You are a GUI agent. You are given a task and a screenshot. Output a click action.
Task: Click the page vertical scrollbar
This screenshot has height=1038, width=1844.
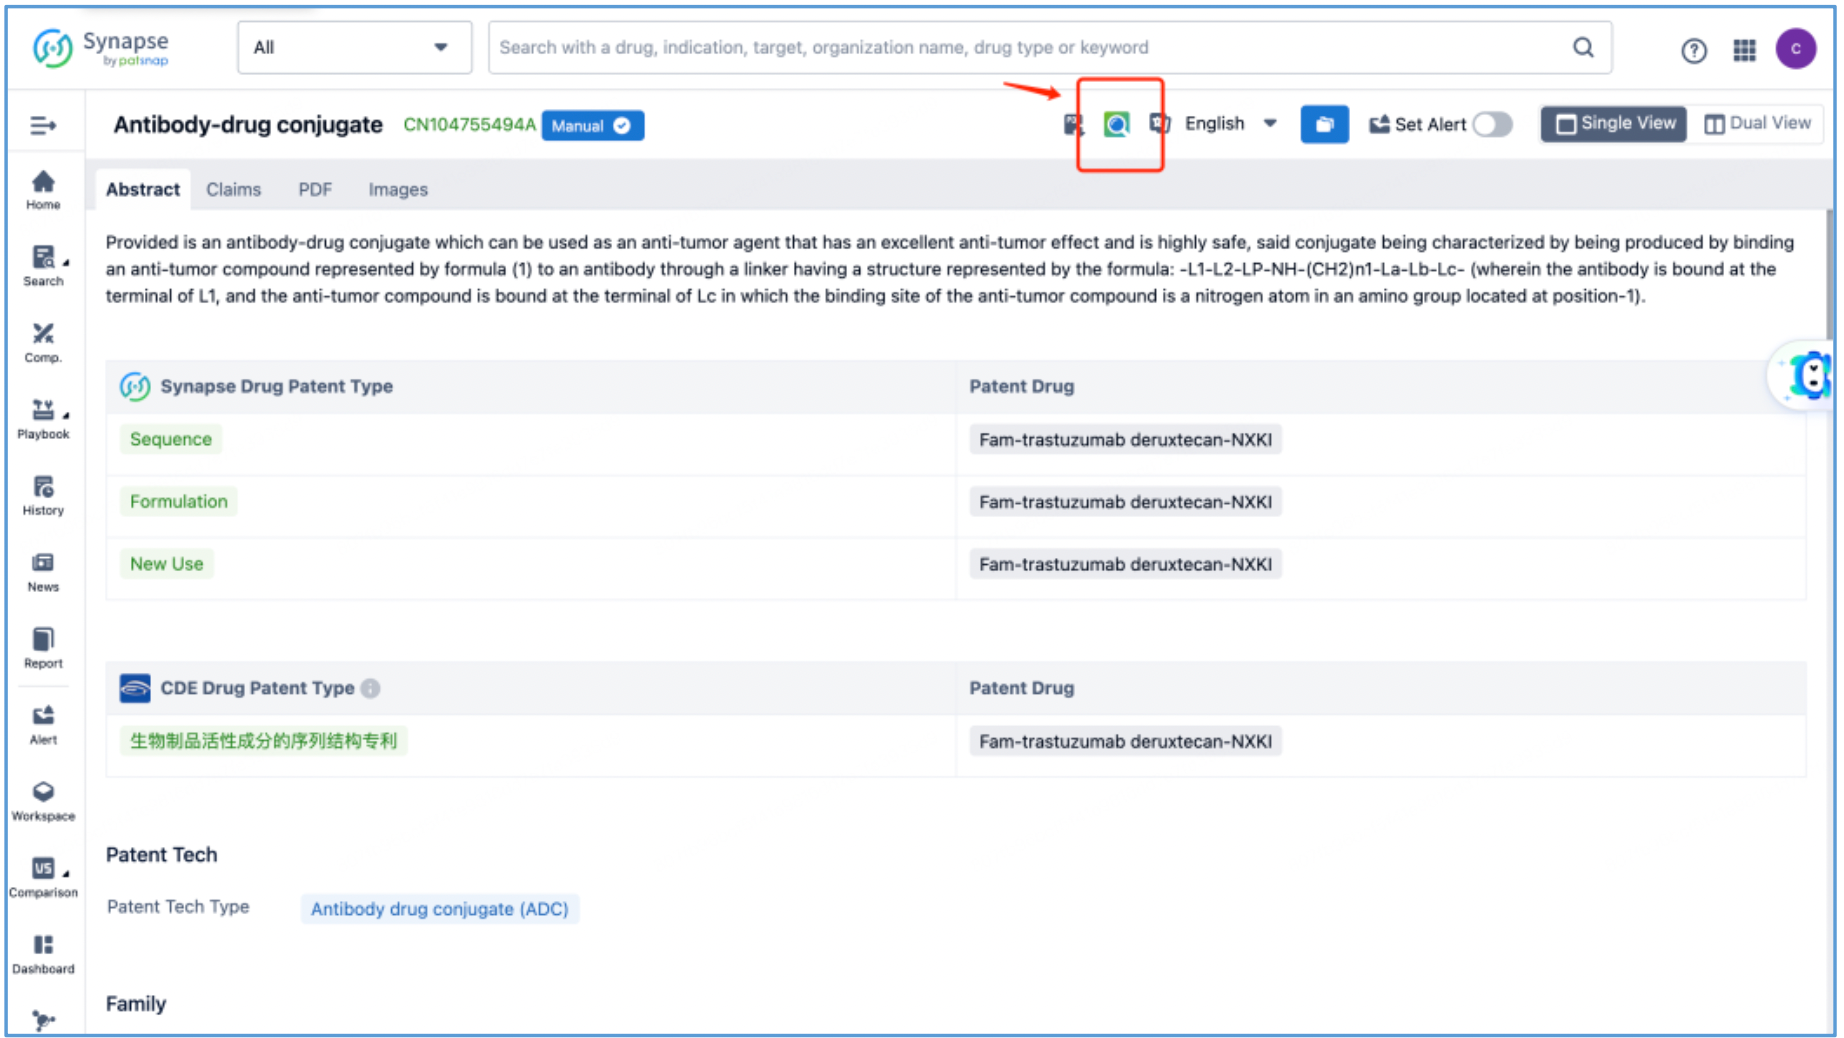(1829, 275)
